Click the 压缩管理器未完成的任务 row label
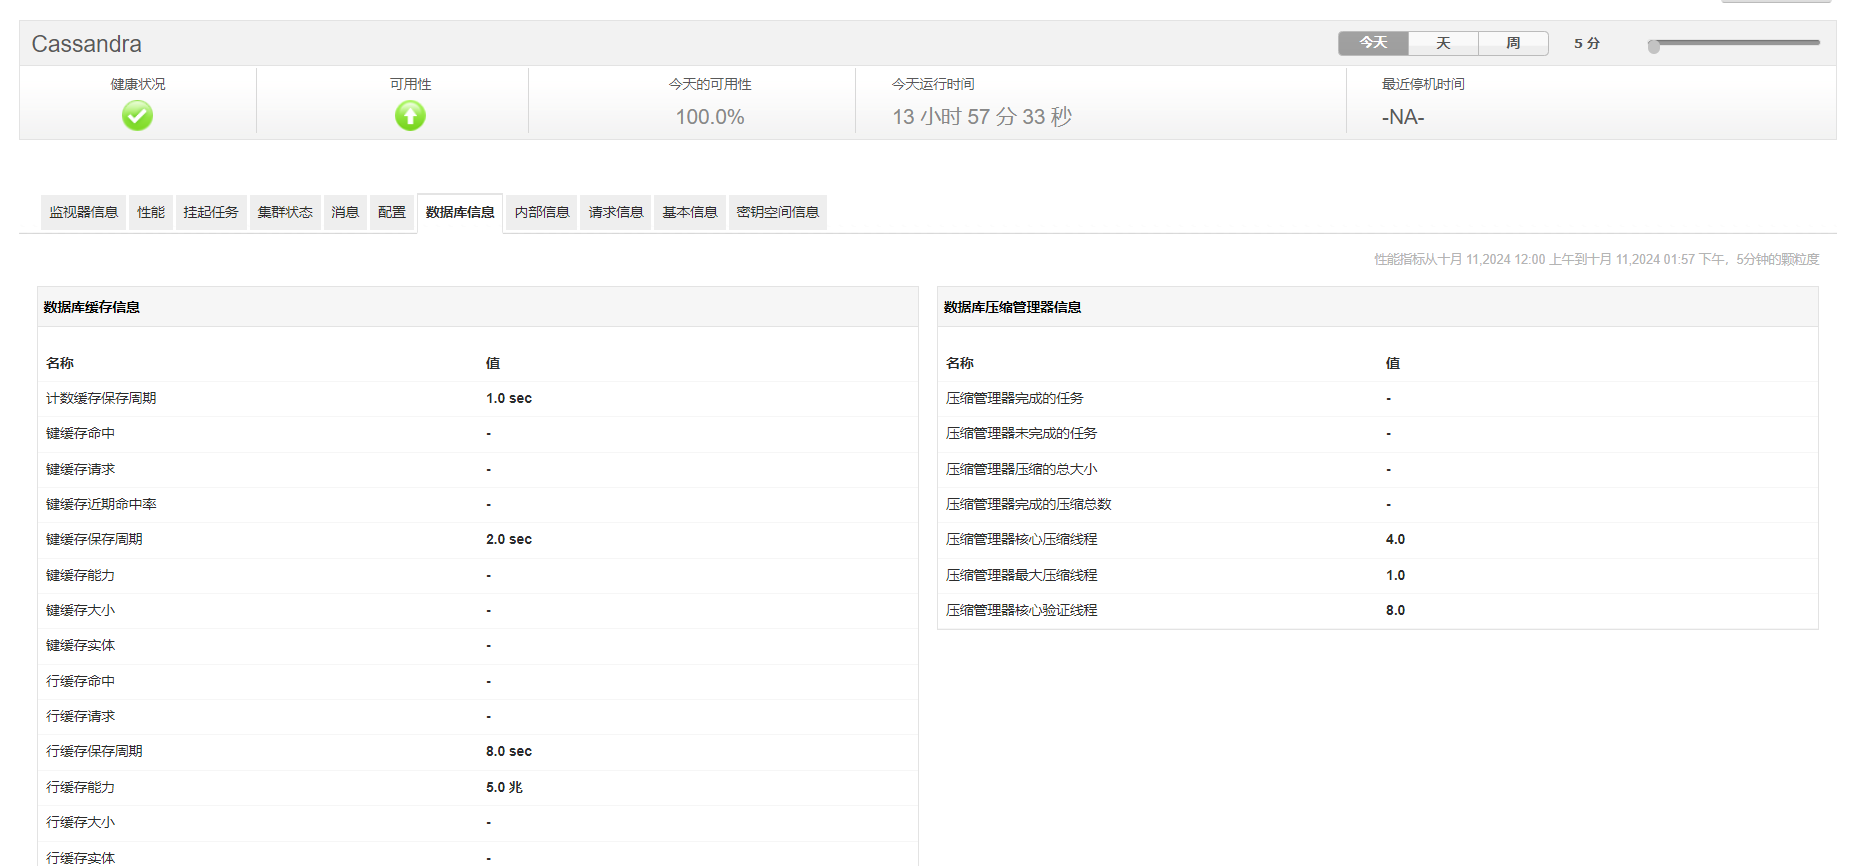The width and height of the screenshot is (1849, 866). coord(1021,433)
